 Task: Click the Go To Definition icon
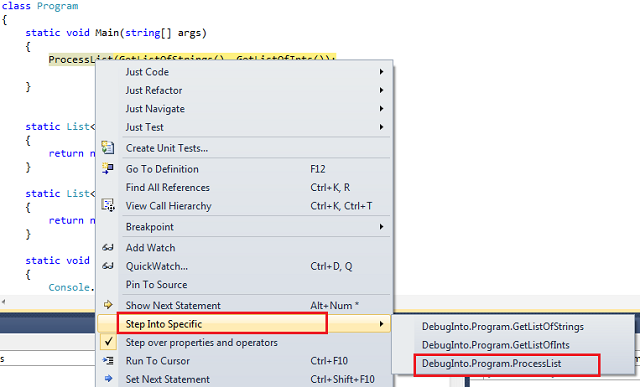pyautogui.click(x=108, y=169)
